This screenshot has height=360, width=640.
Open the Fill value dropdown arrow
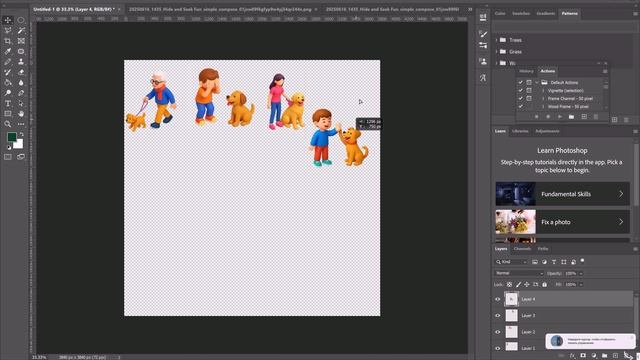581,284
